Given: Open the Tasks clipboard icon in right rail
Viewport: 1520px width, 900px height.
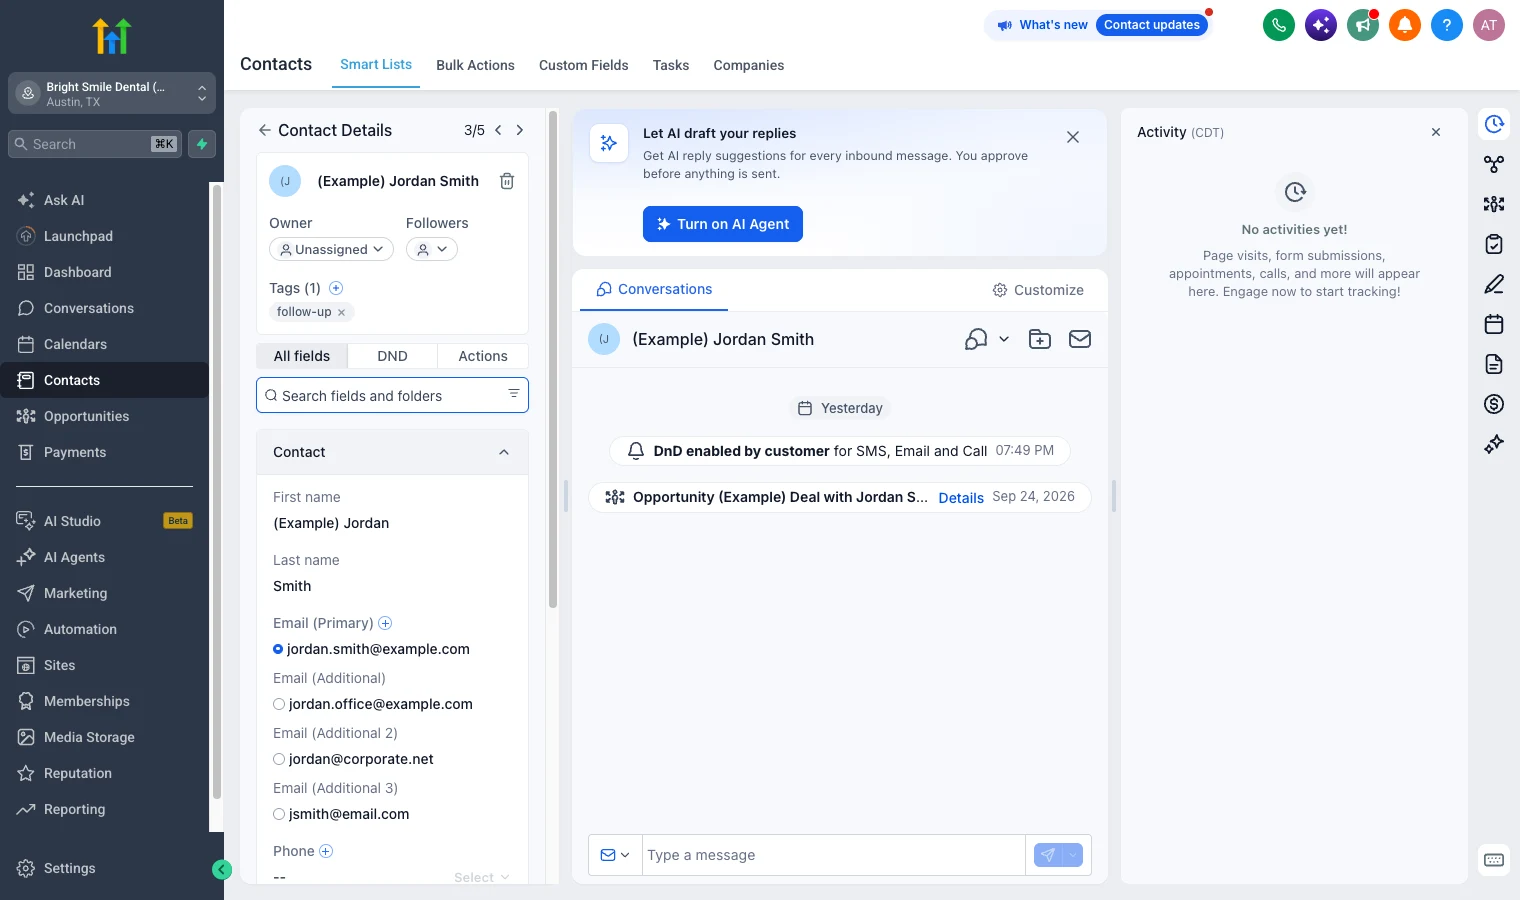Looking at the screenshot, I should click(x=1494, y=244).
